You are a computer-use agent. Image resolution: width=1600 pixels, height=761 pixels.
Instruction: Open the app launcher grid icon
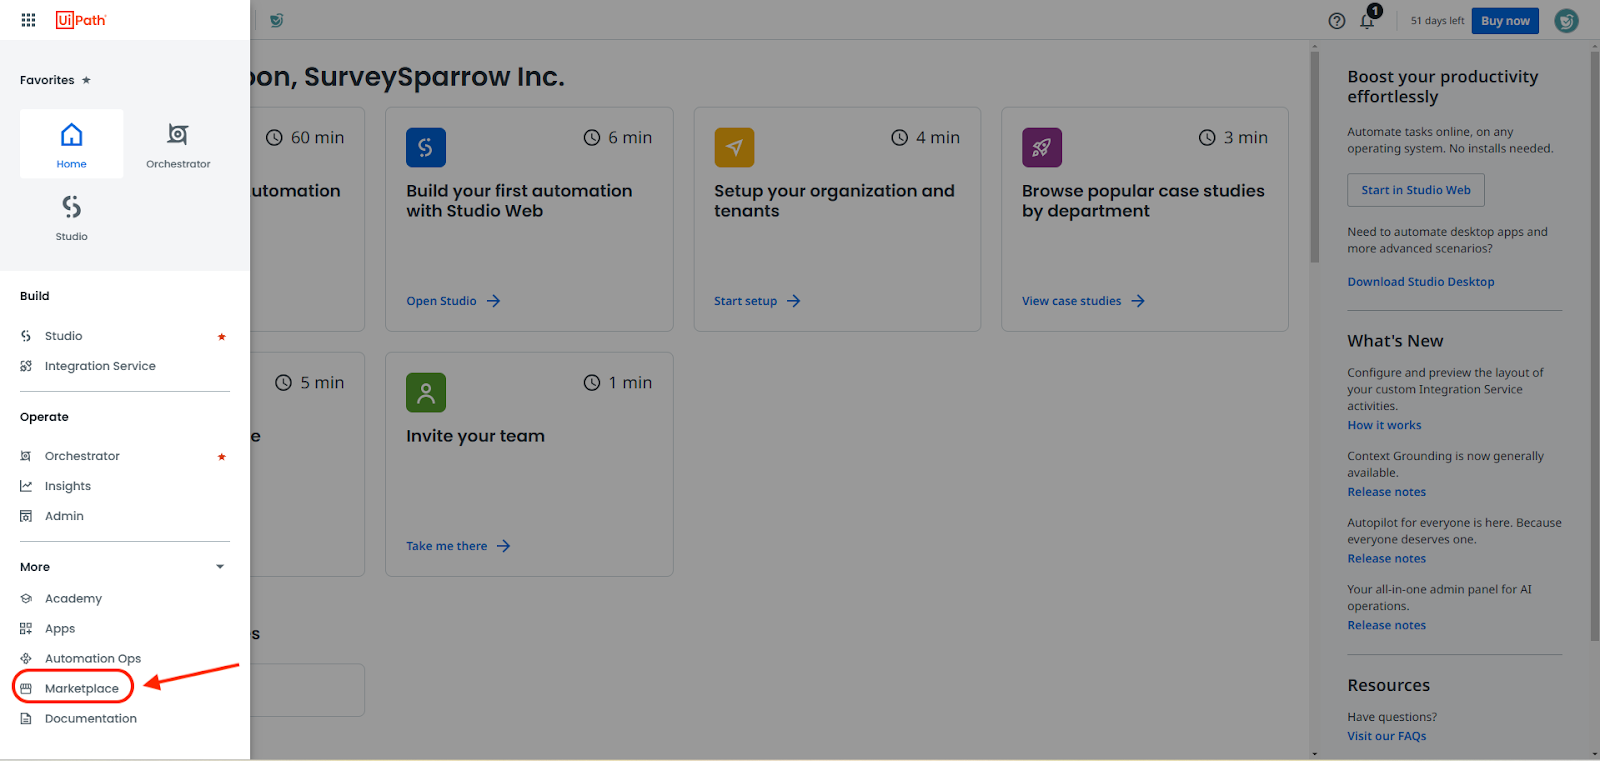[x=28, y=20]
